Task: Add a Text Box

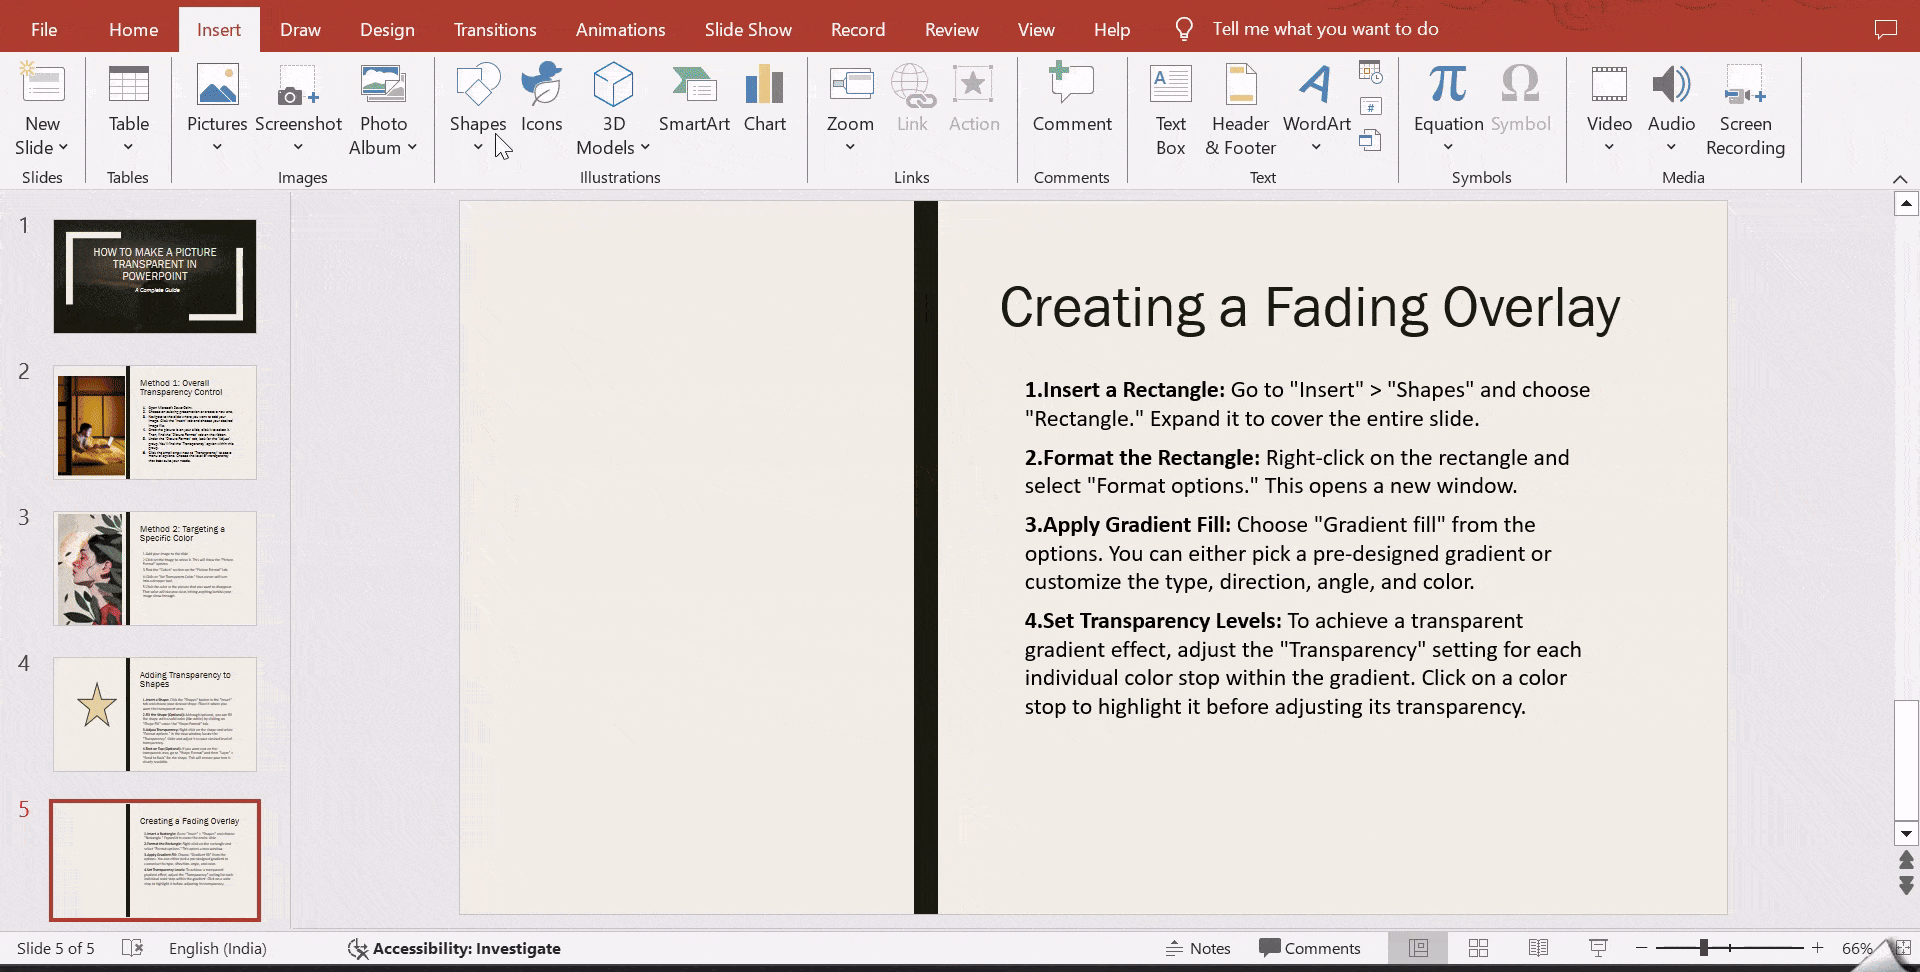Action: coord(1170,108)
